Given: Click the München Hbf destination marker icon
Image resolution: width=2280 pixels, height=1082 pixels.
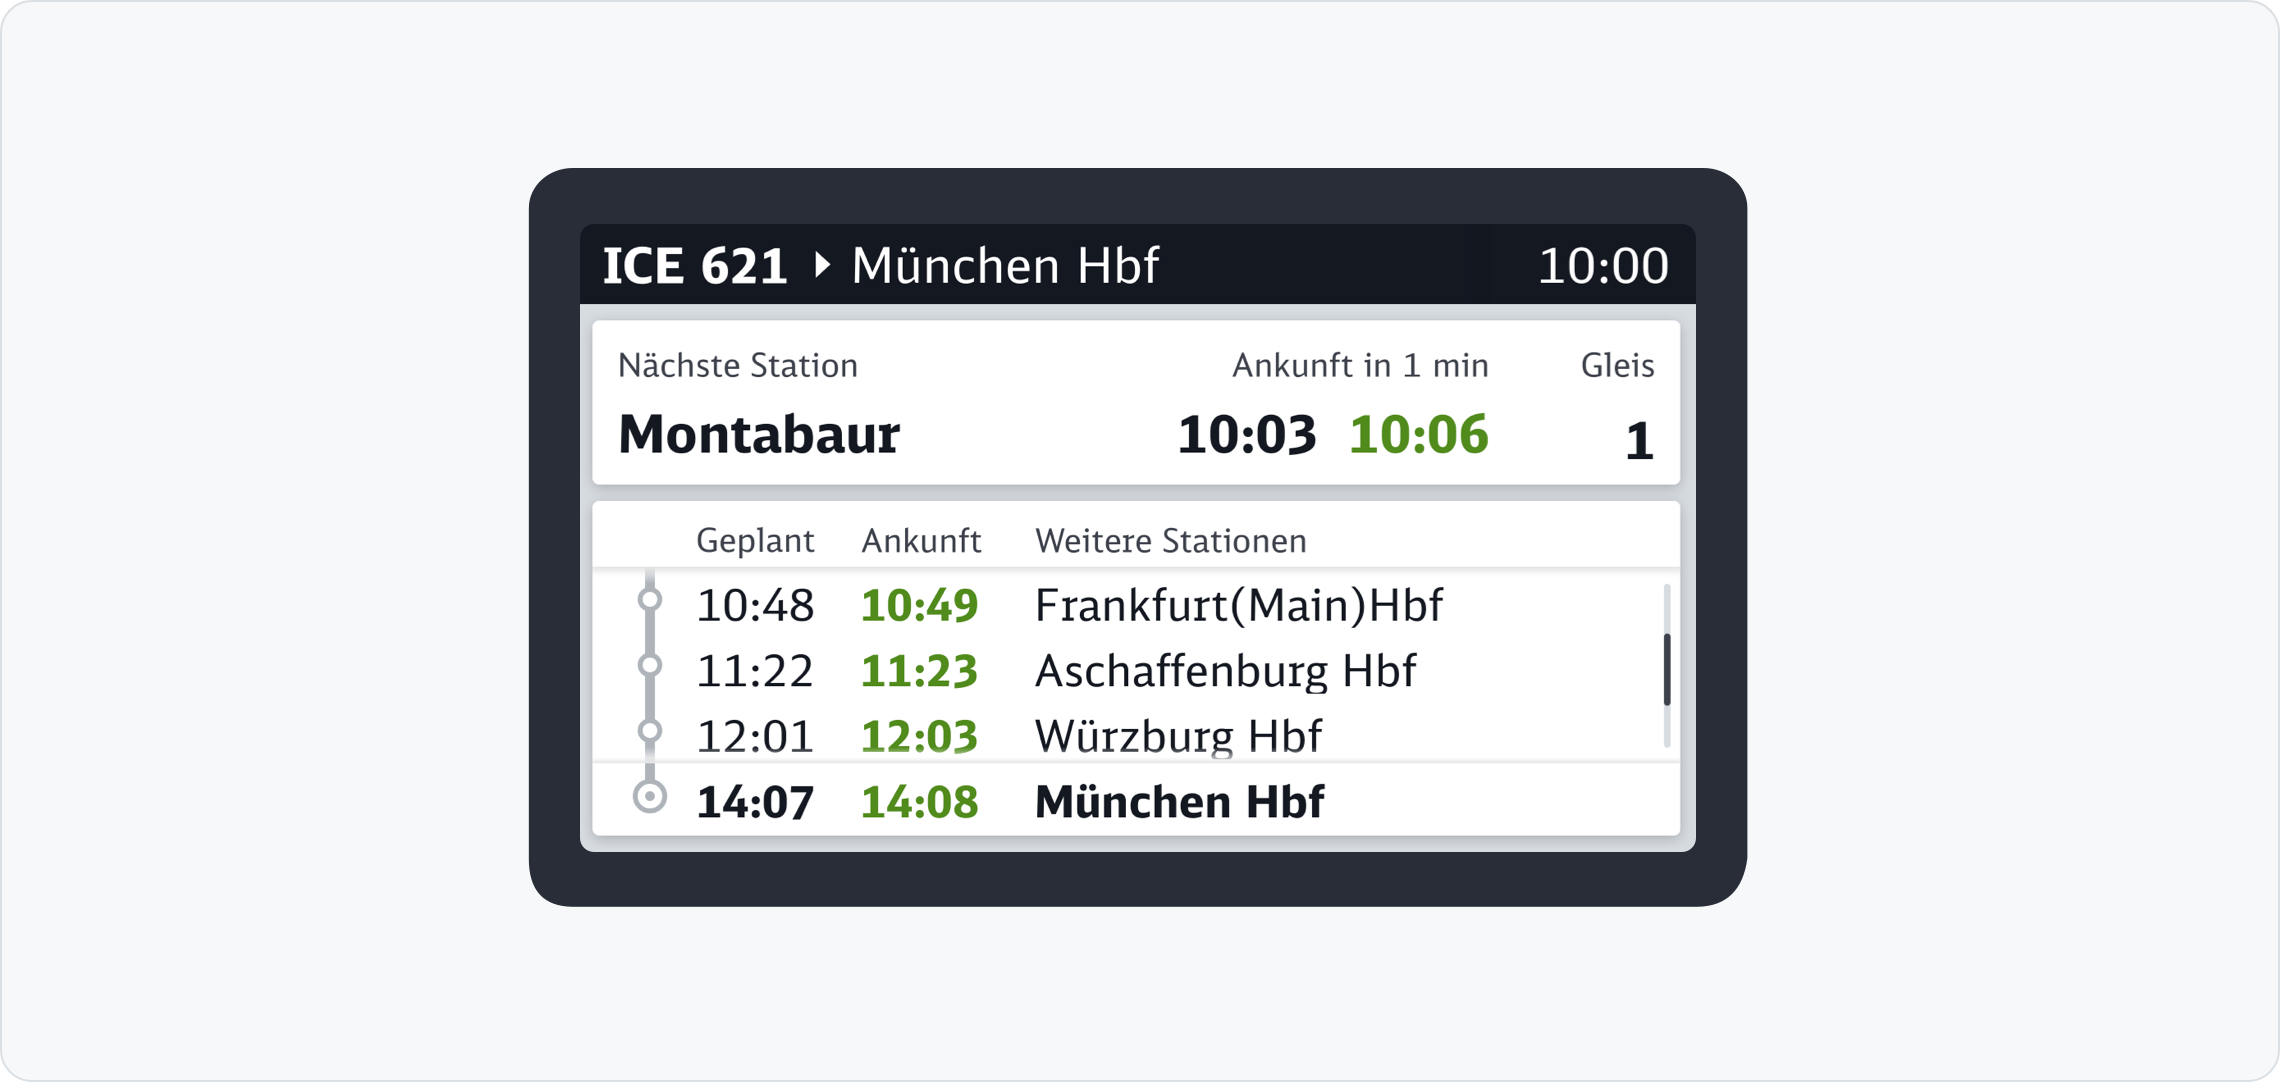Looking at the screenshot, I should coord(650,797).
